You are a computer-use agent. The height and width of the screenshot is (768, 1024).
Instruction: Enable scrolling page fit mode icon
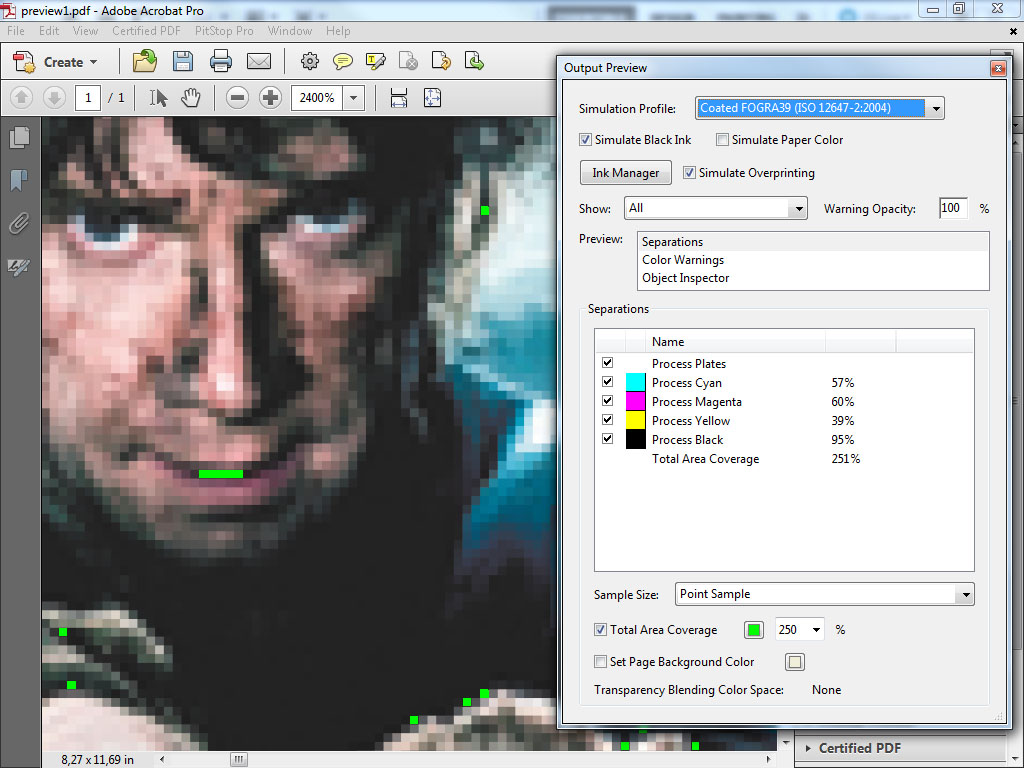(398, 98)
